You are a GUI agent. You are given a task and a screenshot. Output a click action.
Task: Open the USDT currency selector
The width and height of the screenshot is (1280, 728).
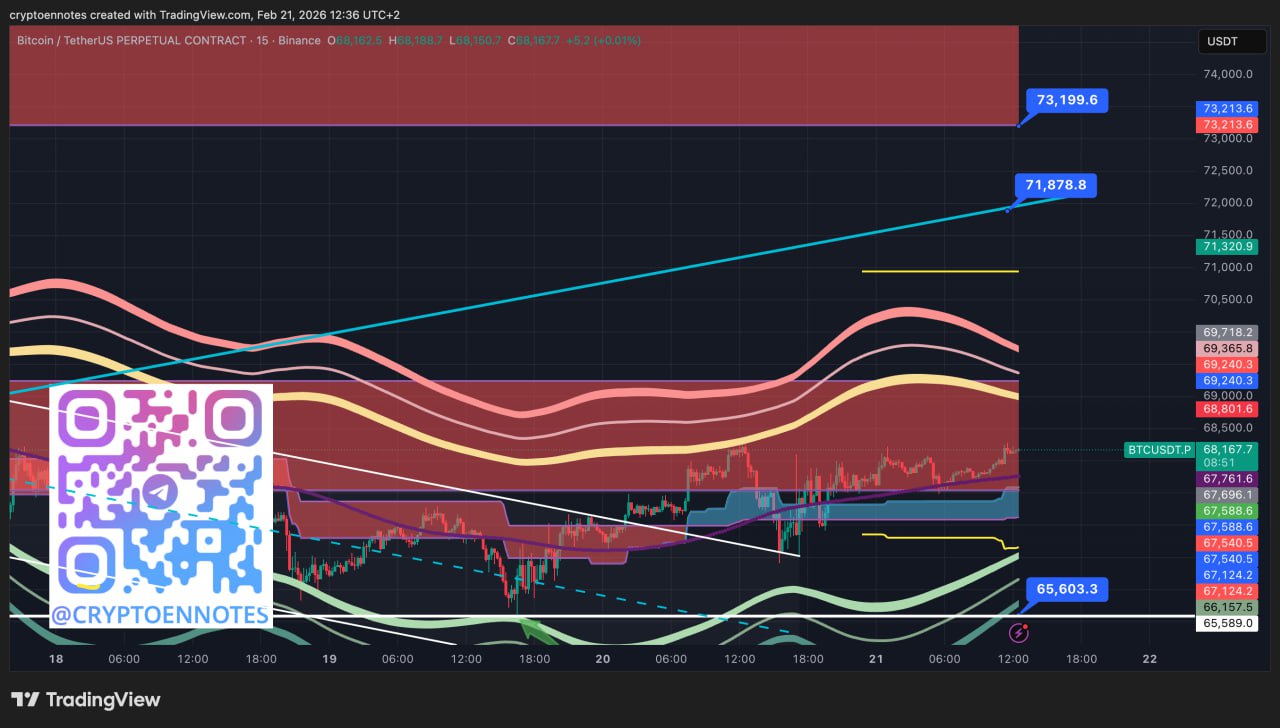point(1224,41)
